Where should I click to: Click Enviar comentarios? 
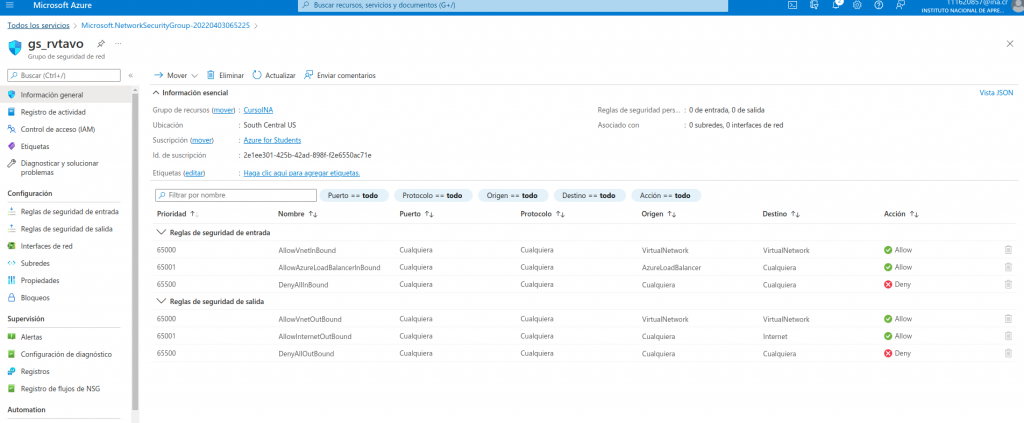[340, 76]
